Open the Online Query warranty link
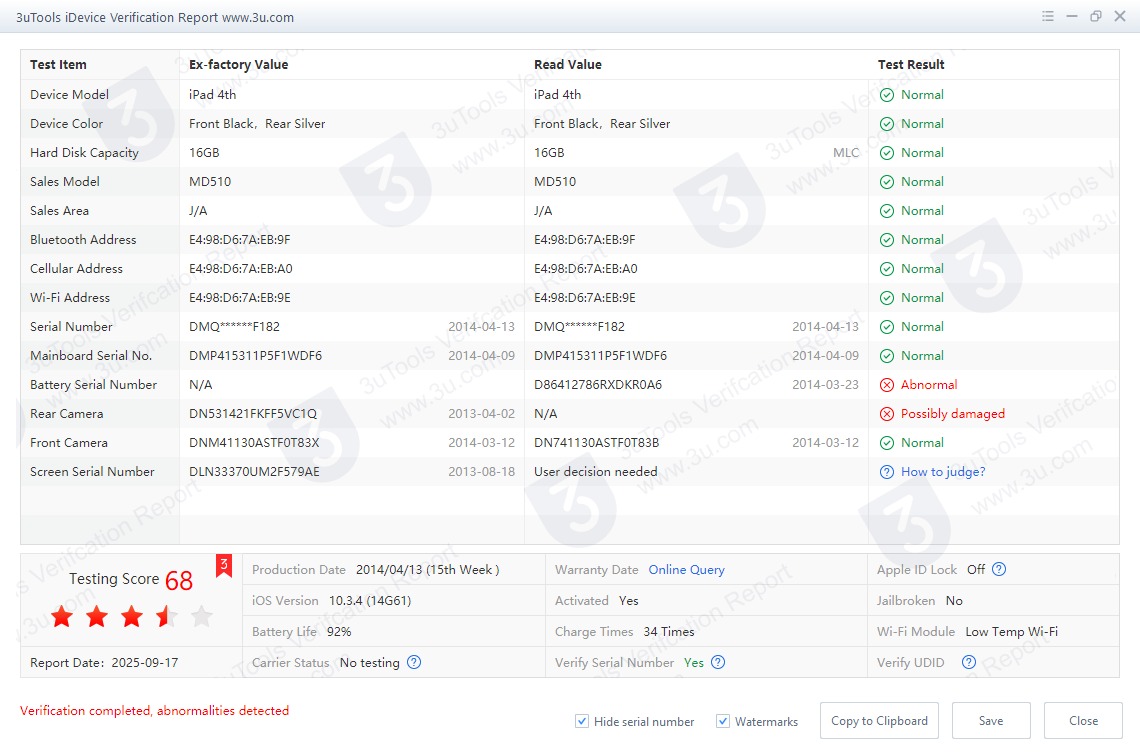 click(x=686, y=570)
